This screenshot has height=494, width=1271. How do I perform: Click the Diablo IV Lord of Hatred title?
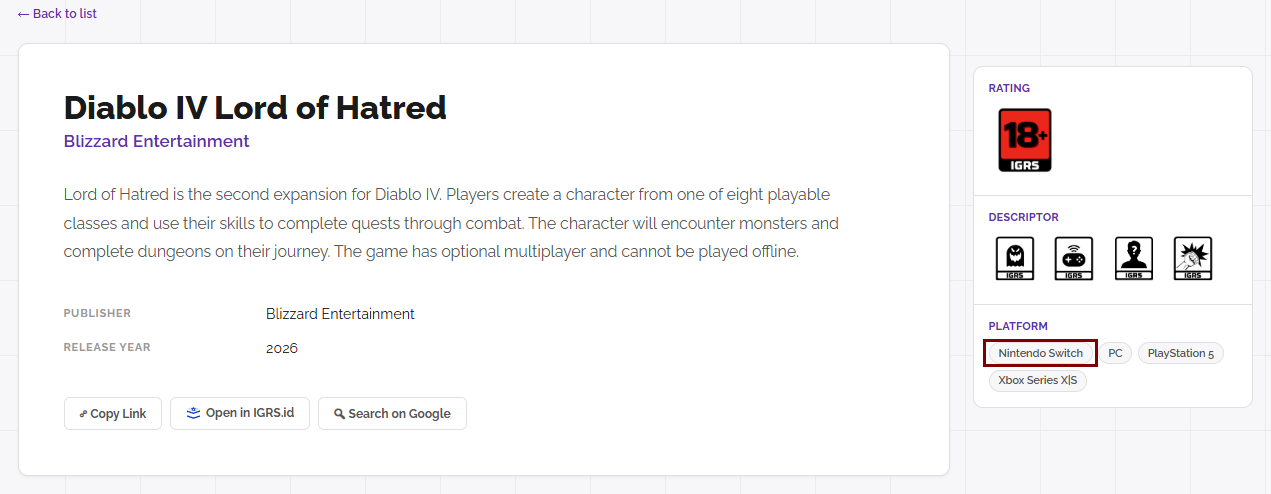[255, 107]
